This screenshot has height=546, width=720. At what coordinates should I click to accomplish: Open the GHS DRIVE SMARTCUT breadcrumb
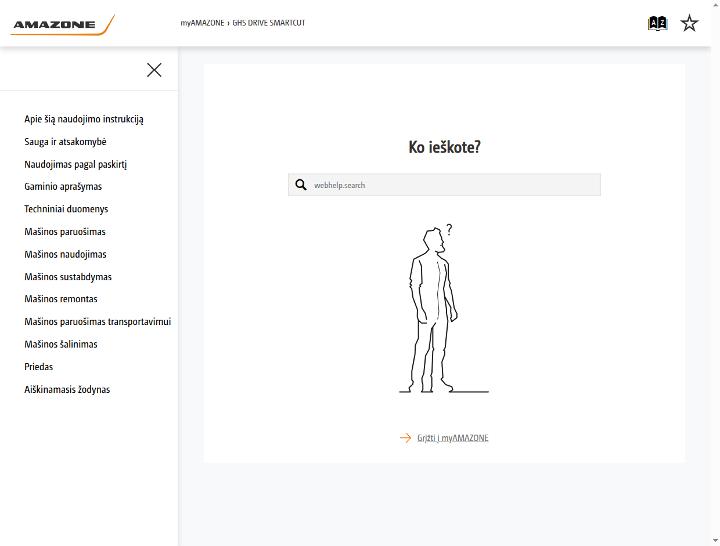pyautogui.click(x=269, y=23)
